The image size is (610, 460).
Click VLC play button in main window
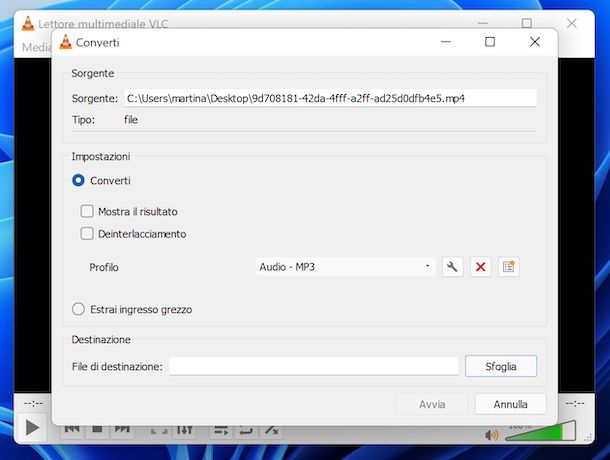(32, 428)
